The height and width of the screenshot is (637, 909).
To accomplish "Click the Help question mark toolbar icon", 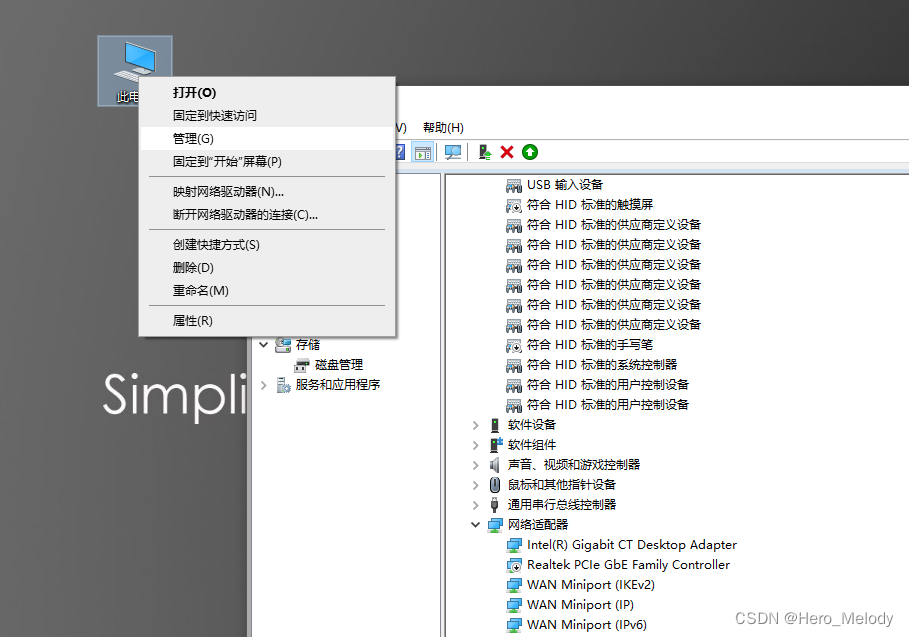I will (400, 152).
